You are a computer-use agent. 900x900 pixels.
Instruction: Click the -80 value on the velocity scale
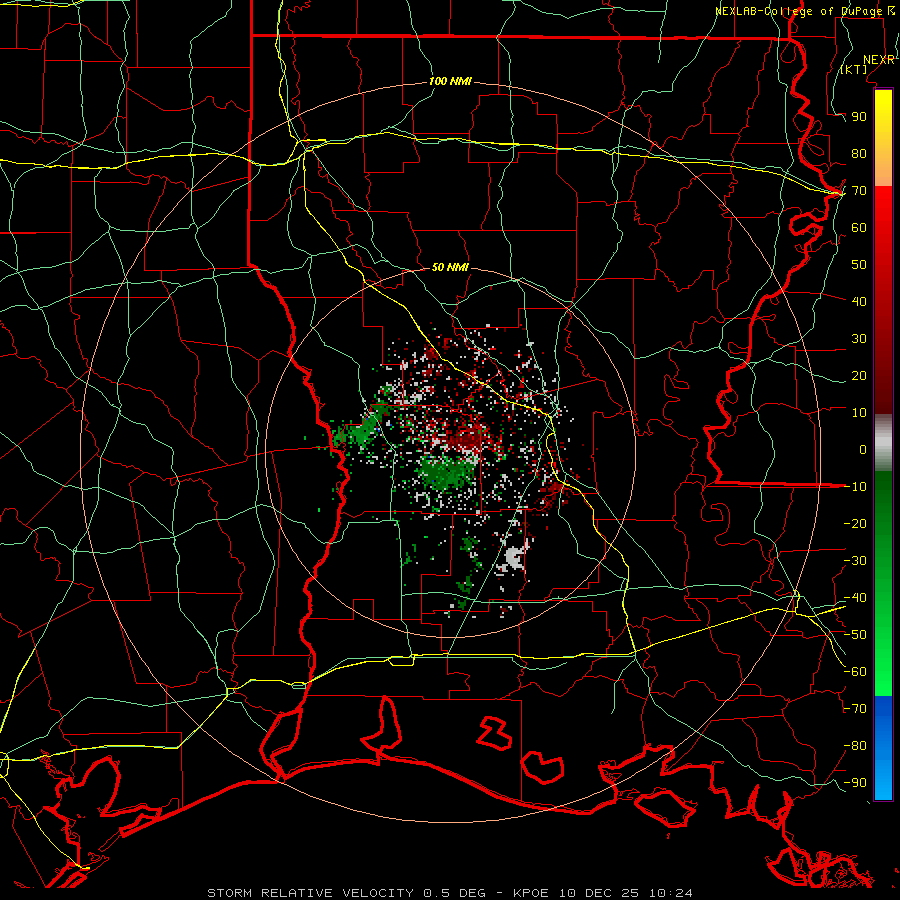coord(855,746)
